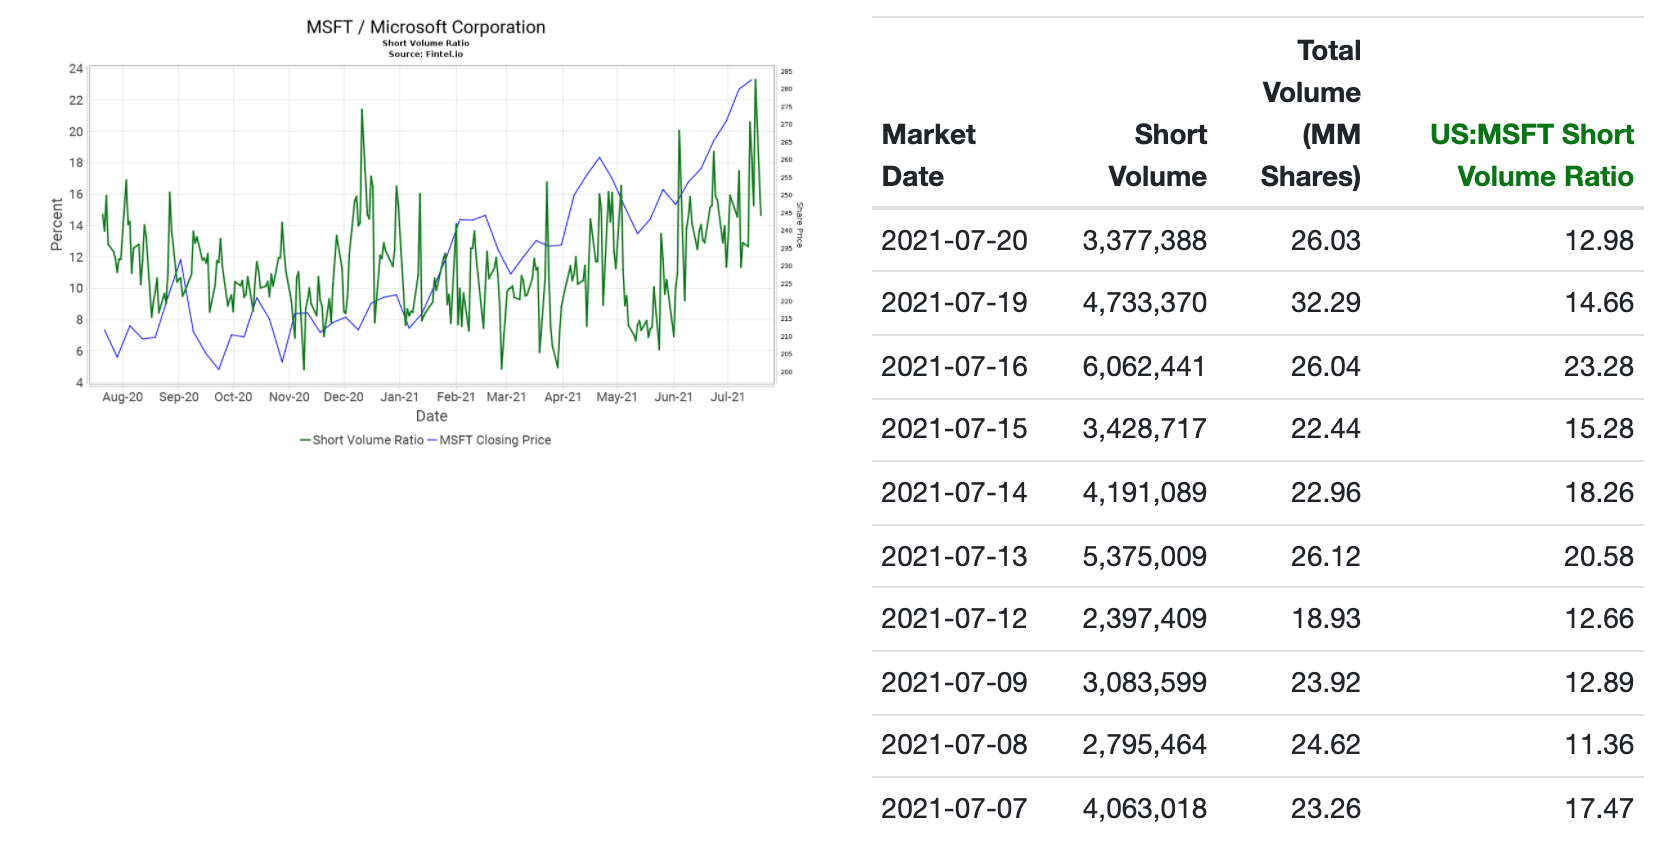
Task: Click total volume value 22.44
Action: [1326, 428]
